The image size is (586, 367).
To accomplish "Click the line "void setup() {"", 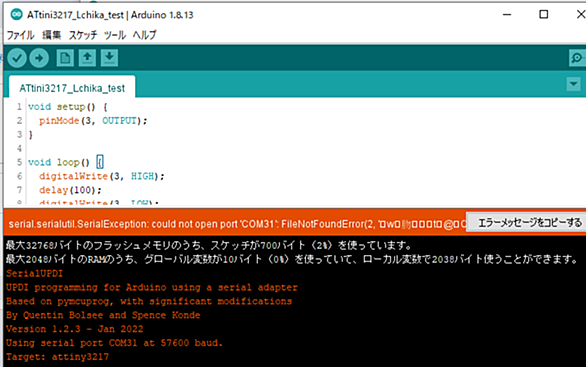I will click(68, 107).
